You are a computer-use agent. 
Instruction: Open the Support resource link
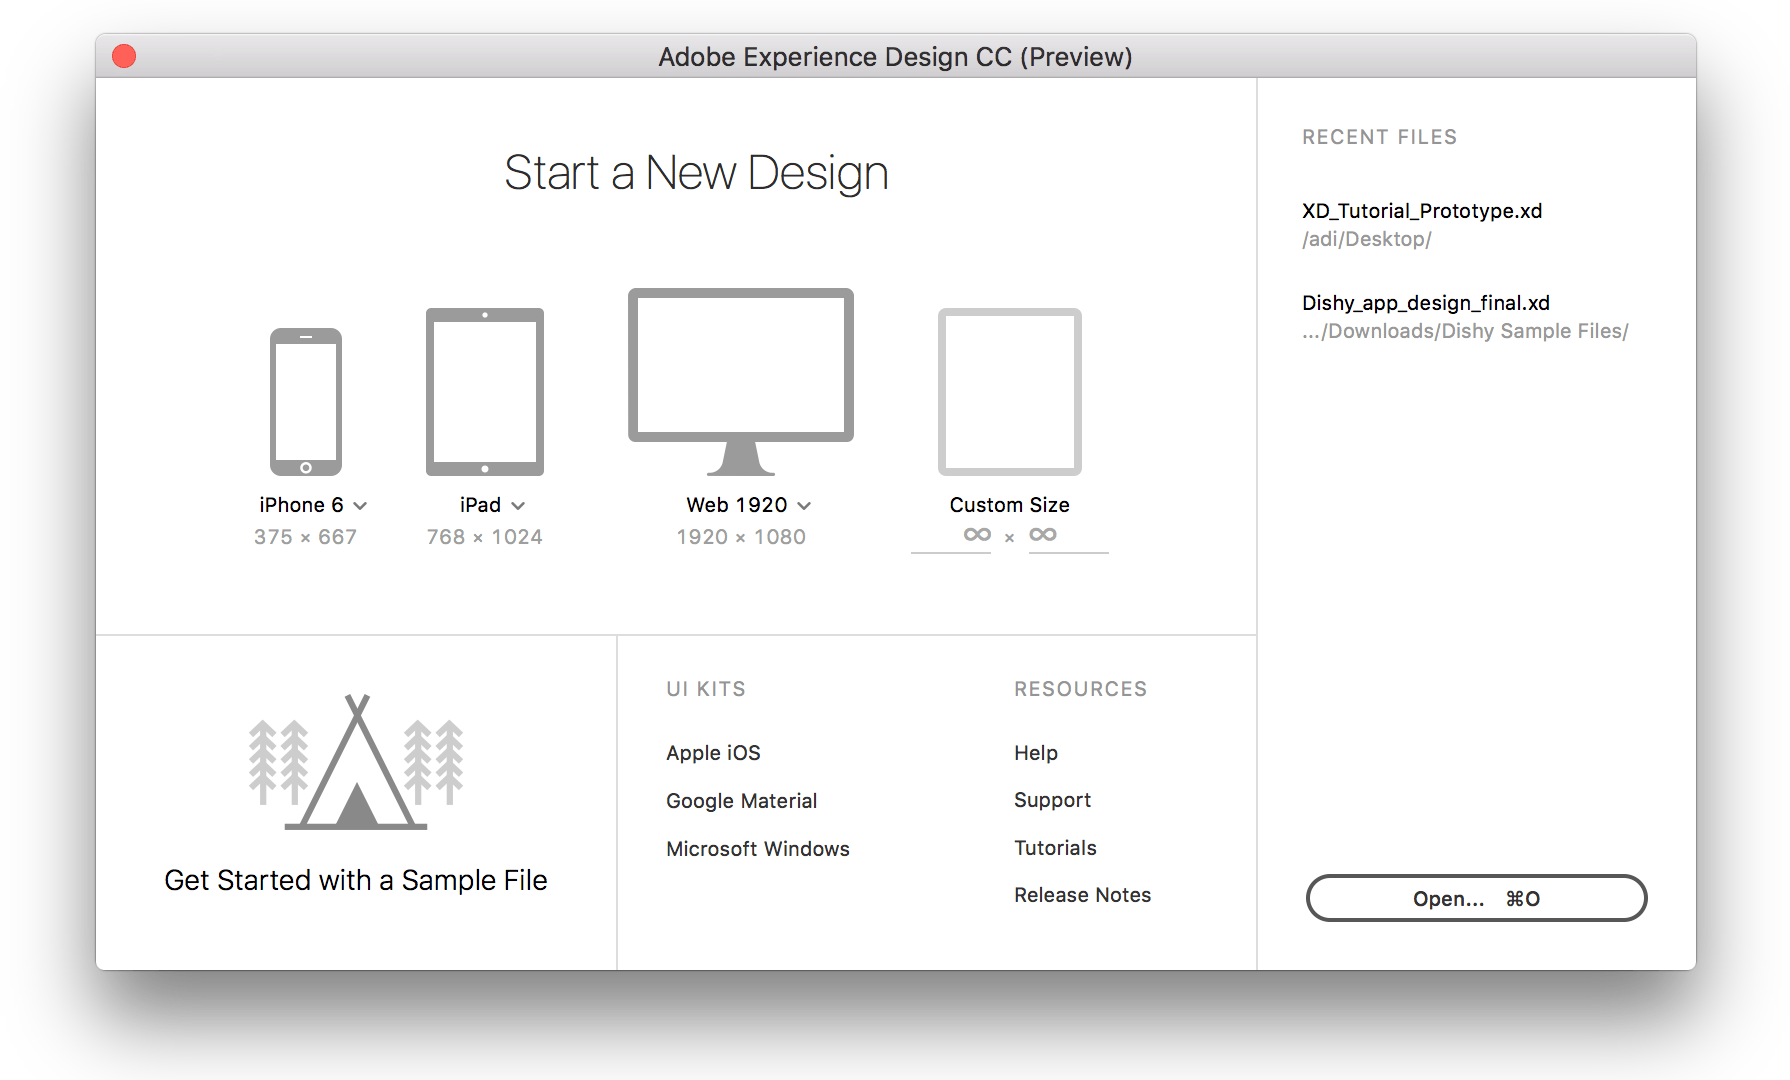1052,799
